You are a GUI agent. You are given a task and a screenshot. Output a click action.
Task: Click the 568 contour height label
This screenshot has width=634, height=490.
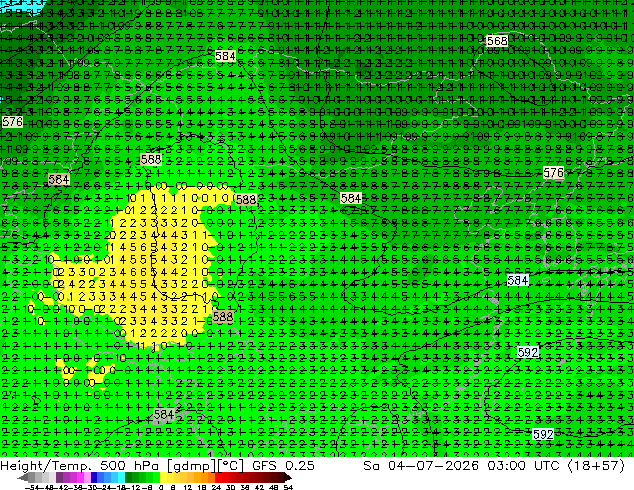pos(497,41)
